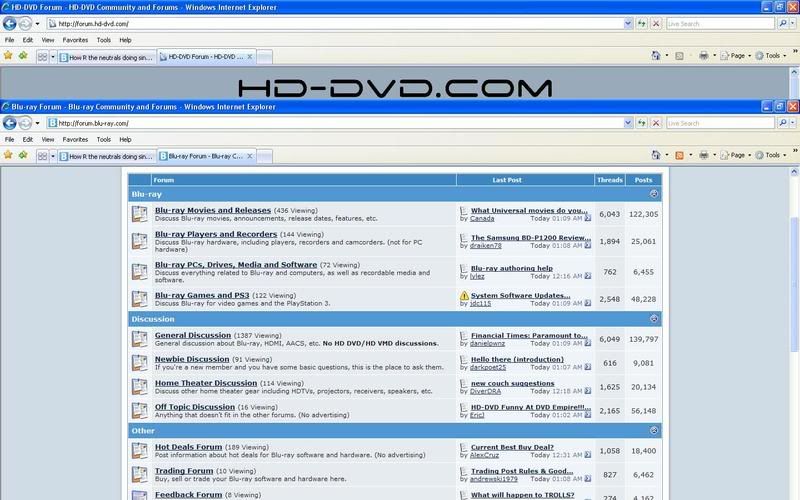Image resolution: width=800 pixels, height=500 pixels.
Task: Click forum icon beside General Discussion
Action: pyautogui.click(x=139, y=339)
